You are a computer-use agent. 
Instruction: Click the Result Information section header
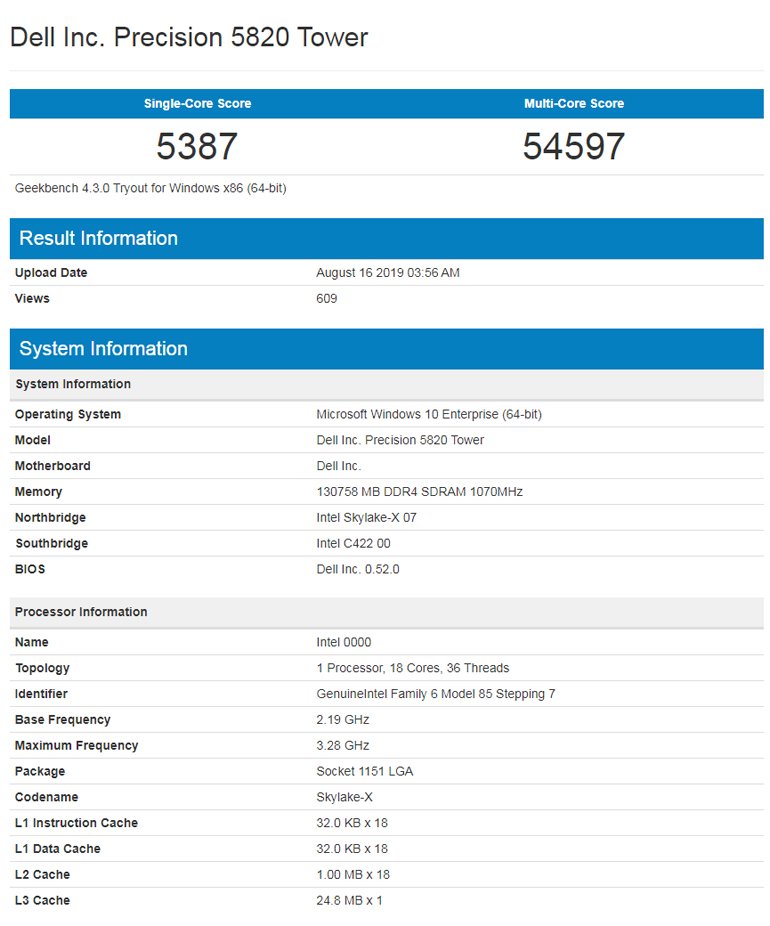(98, 238)
